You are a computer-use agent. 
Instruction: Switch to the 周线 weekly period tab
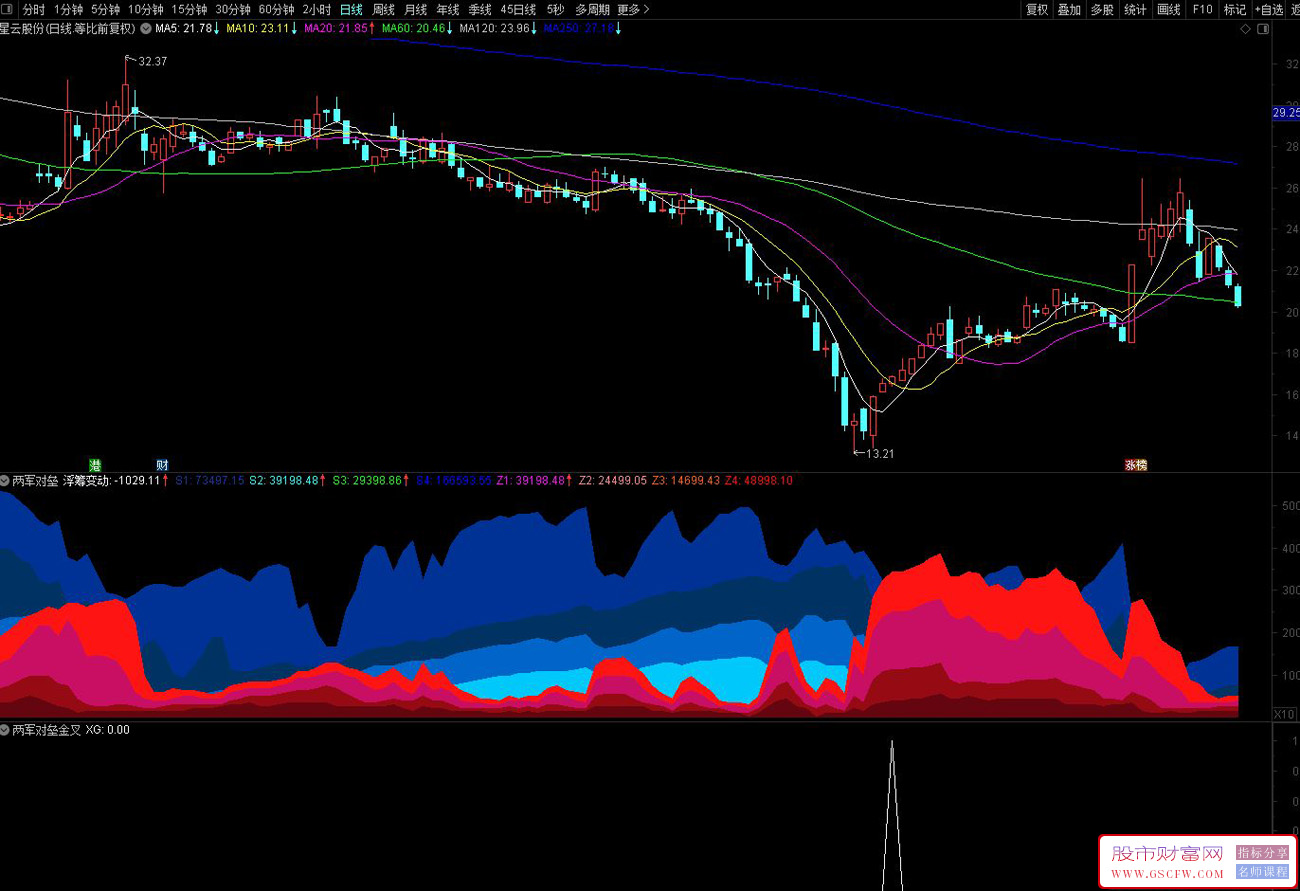(383, 9)
